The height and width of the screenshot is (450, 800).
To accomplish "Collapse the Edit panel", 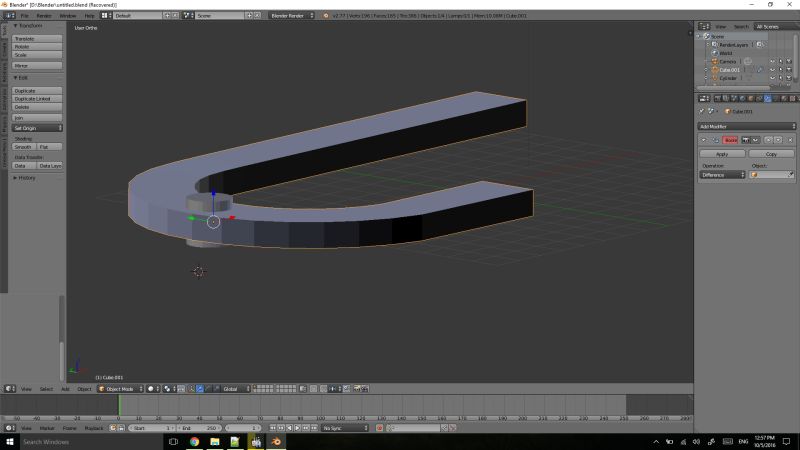I will [15, 78].
